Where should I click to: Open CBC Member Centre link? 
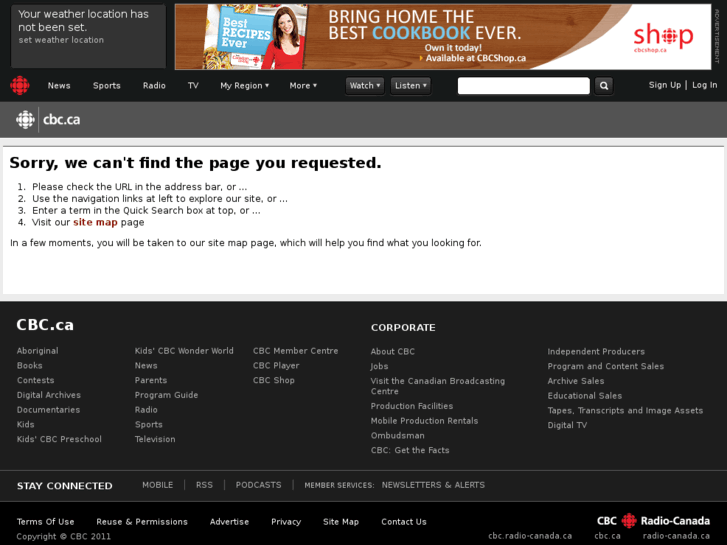click(295, 351)
